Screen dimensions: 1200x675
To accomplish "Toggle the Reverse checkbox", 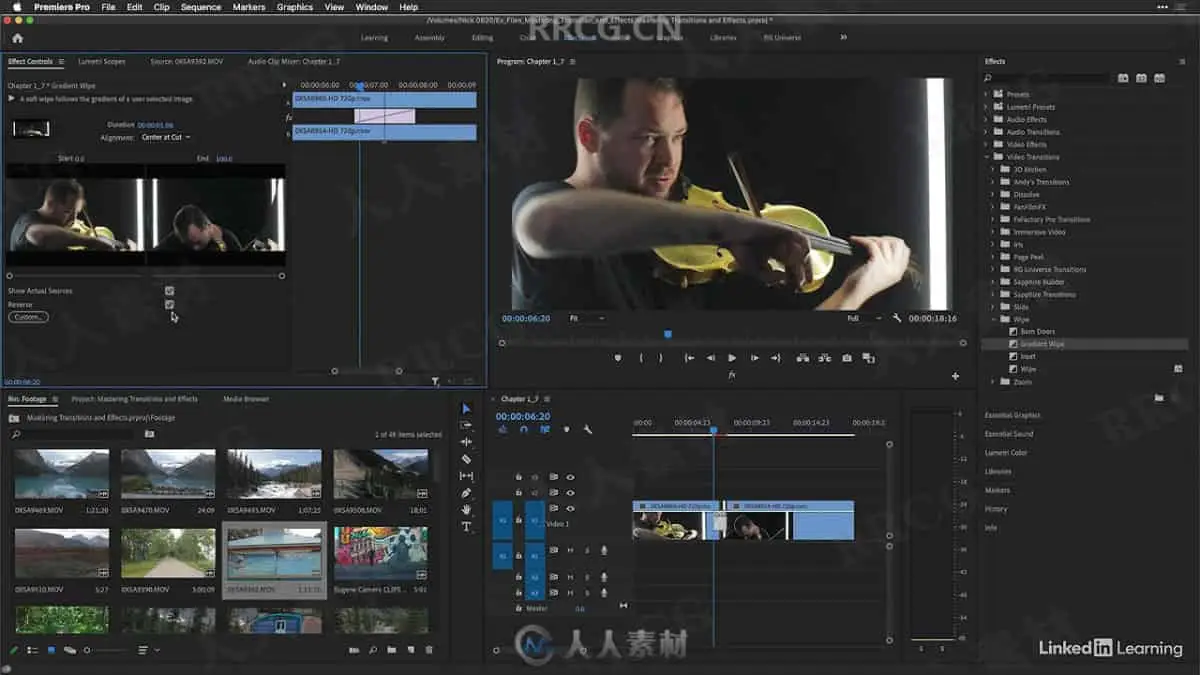I will (x=169, y=304).
